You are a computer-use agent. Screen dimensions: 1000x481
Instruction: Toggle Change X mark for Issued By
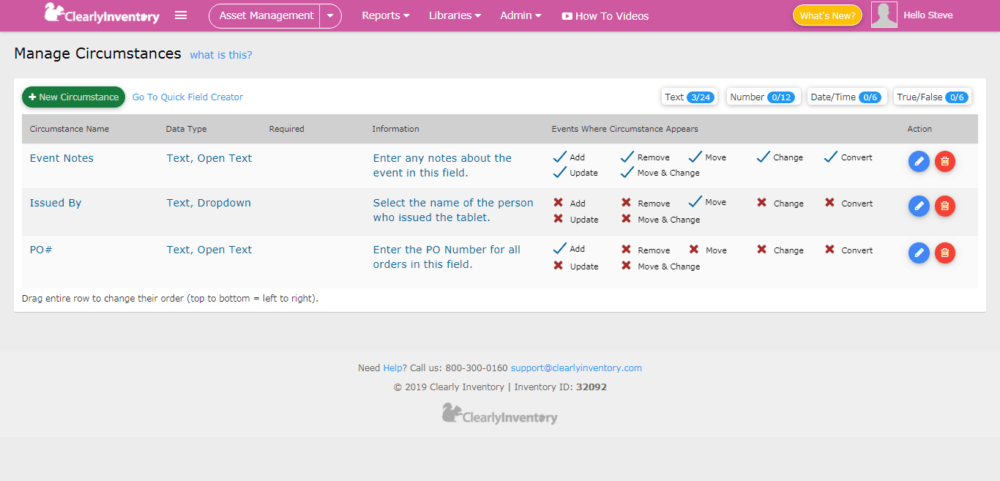click(762, 203)
